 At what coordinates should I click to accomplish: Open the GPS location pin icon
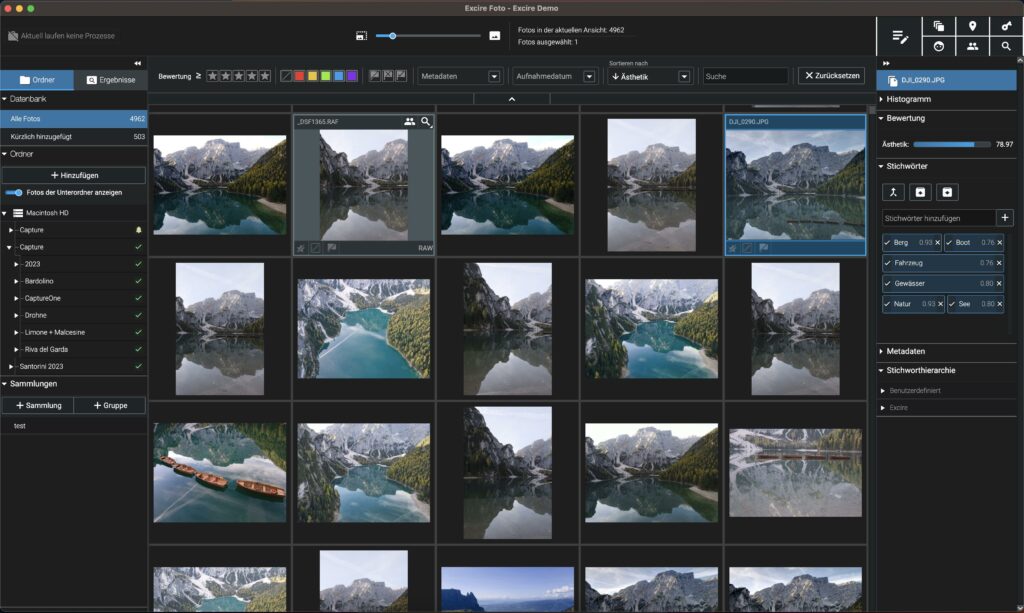pyautogui.click(x=972, y=26)
